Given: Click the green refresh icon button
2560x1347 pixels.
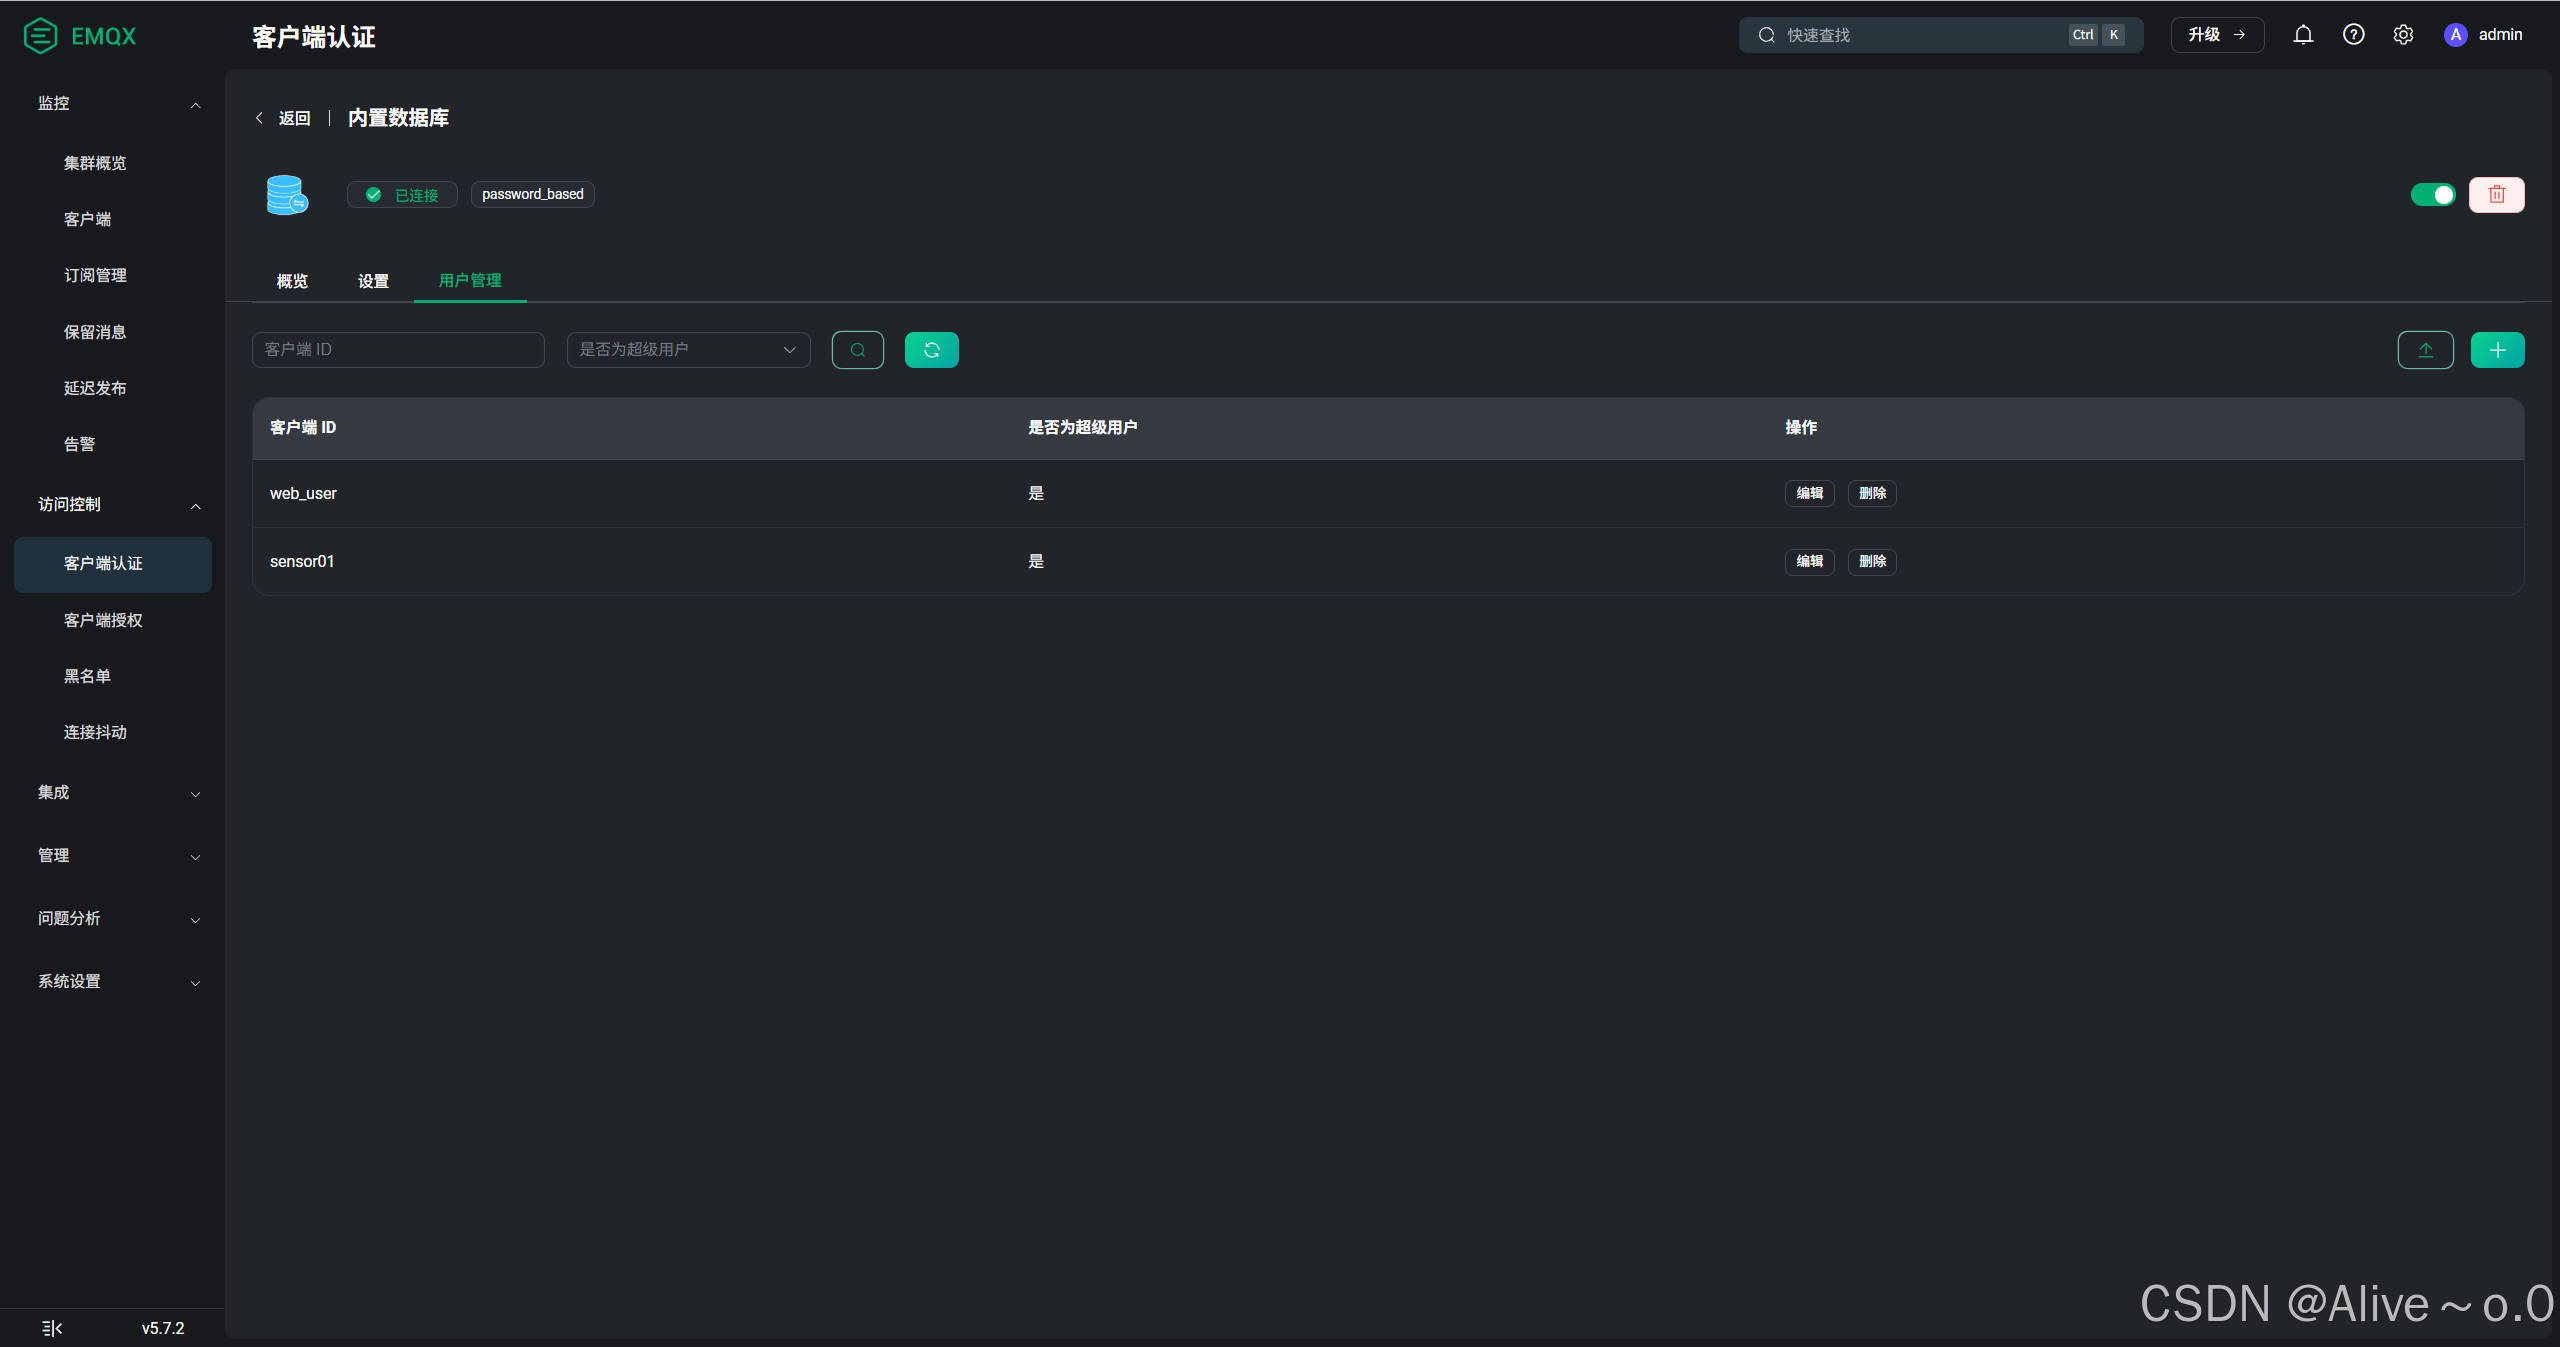Looking at the screenshot, I should click(931, 350).
